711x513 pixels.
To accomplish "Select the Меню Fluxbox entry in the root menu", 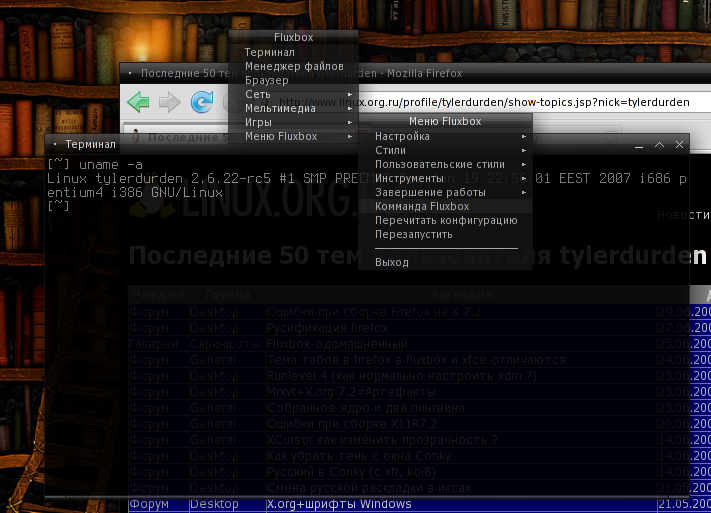I will pos(293,137).
